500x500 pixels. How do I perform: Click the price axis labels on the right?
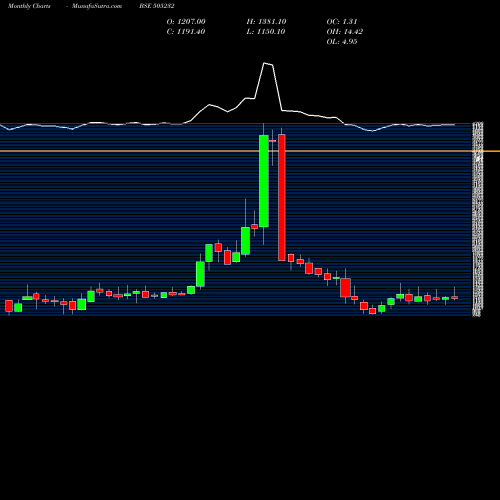[477, 219]
